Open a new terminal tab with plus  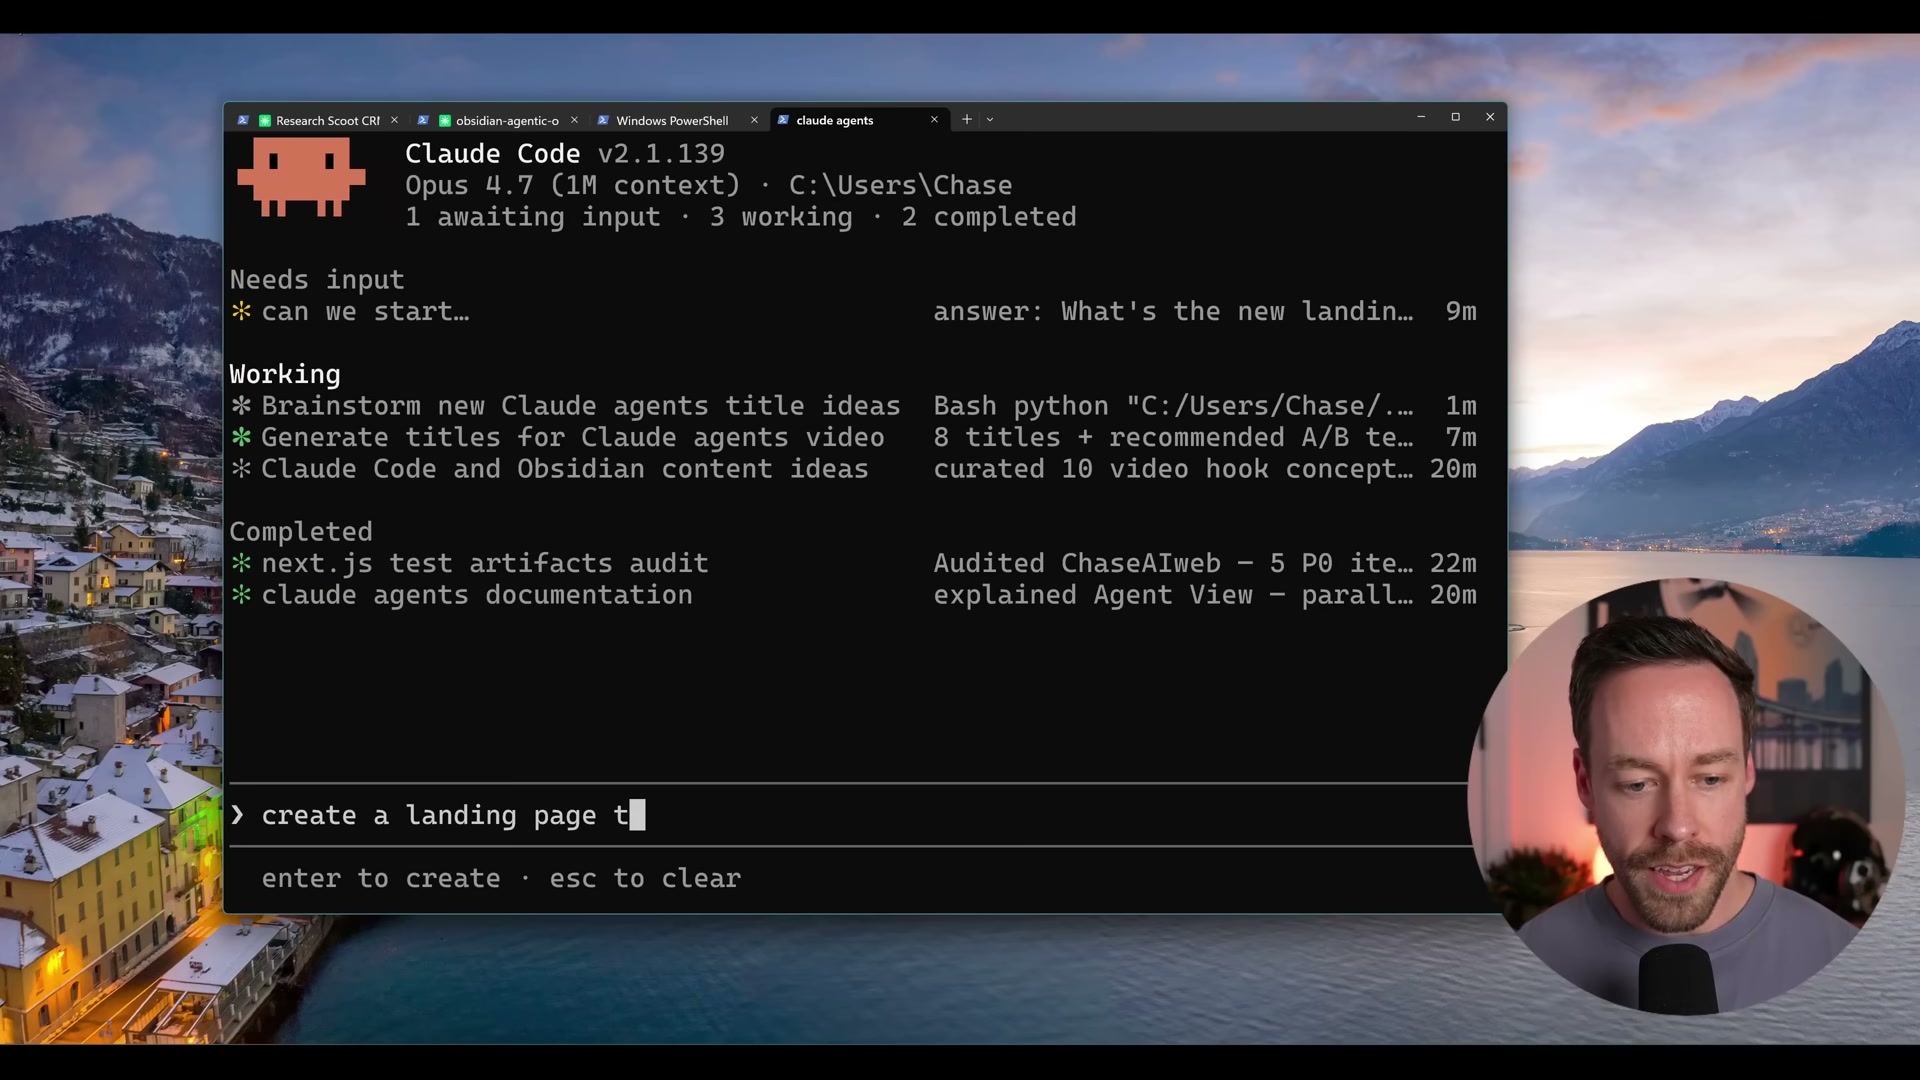point(967,120)
